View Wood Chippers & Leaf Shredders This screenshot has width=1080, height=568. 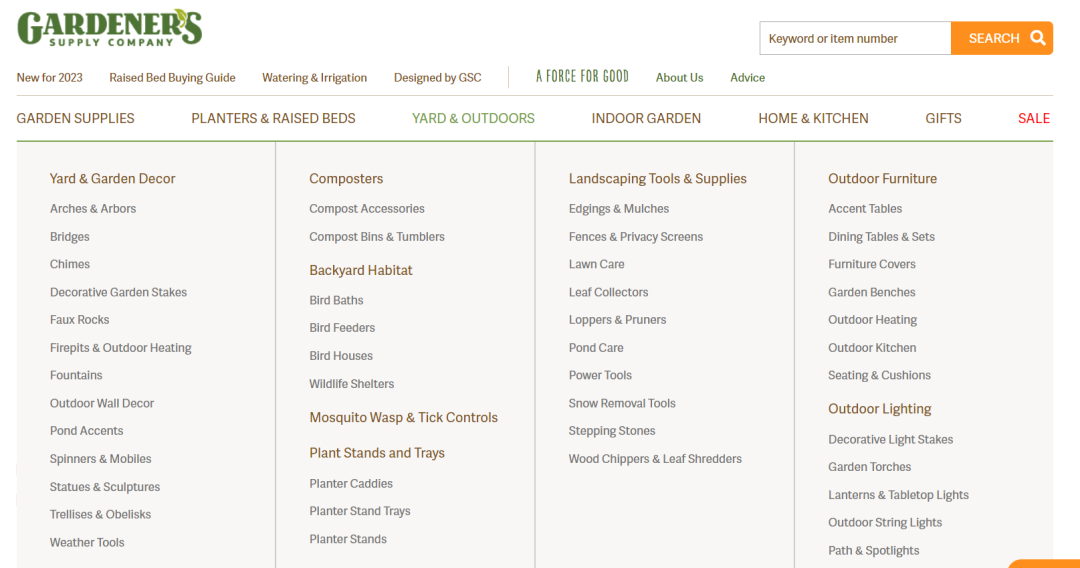pos(655,459)
